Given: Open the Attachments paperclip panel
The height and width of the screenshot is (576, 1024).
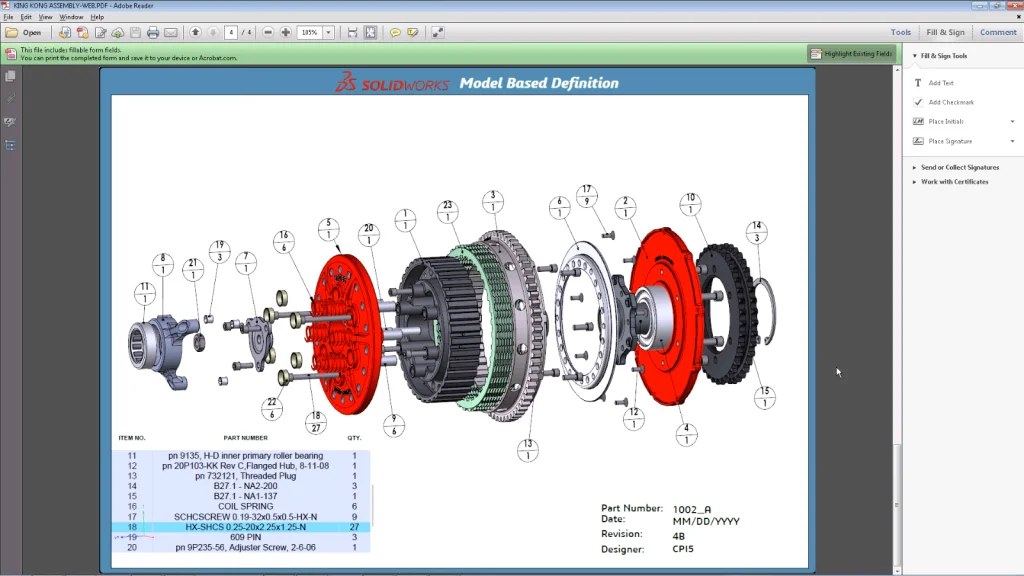Looking at the screenshot, I should click(10, 97).
